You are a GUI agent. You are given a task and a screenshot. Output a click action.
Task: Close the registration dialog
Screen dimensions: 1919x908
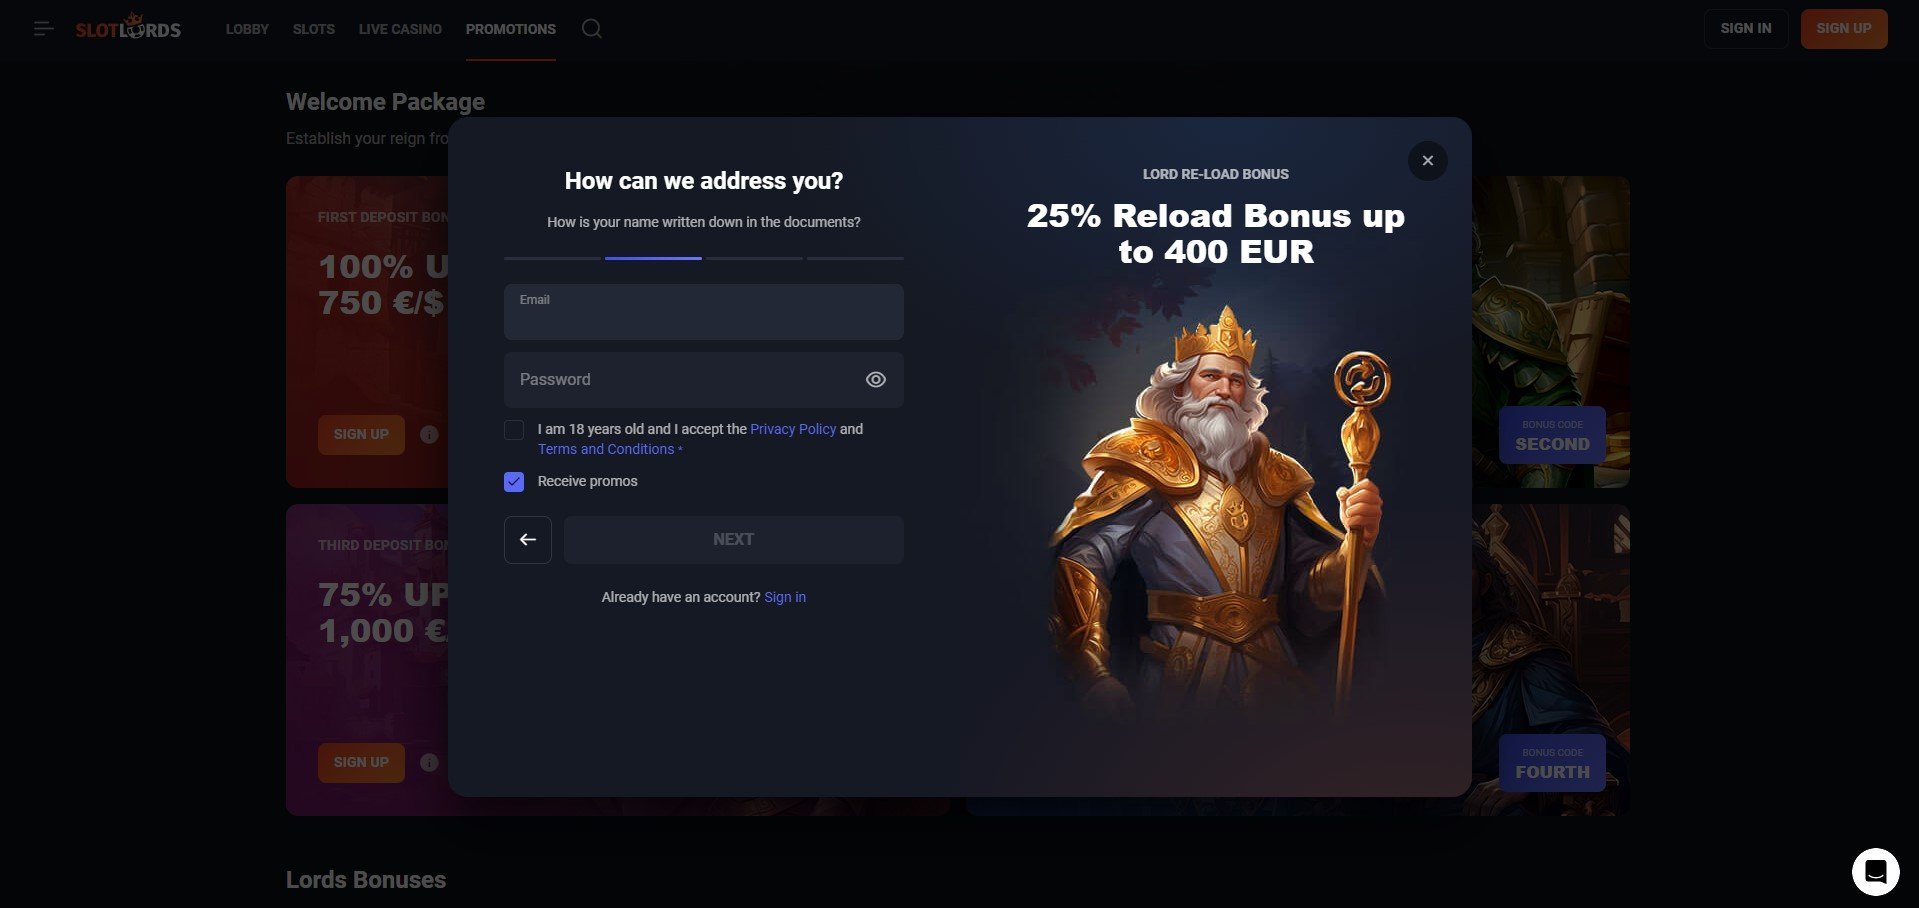point(1427,161)
